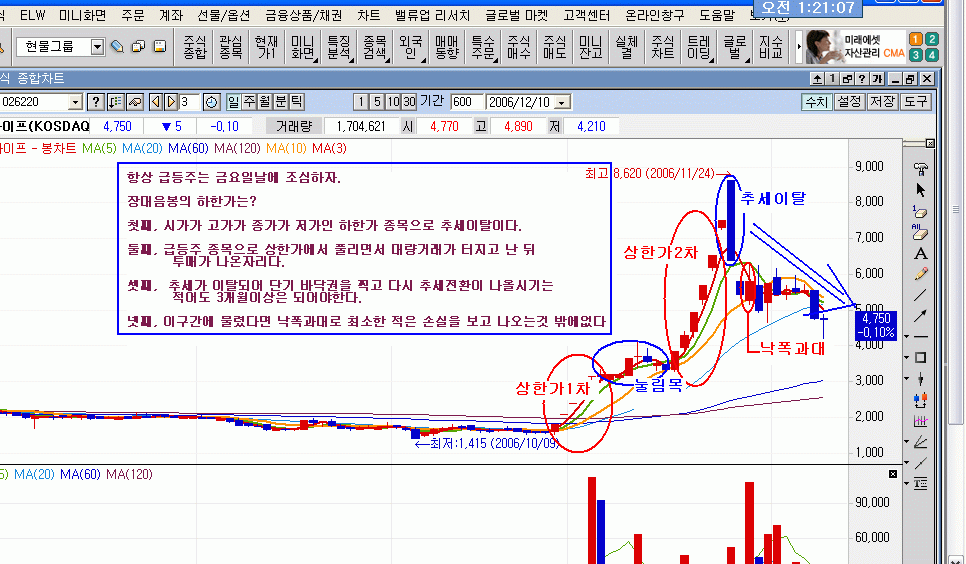Click the 미래에셋 자산관리 CMA banner
Image resolution: width=966 pixels, height=564 pixels.
pos(856,47)
